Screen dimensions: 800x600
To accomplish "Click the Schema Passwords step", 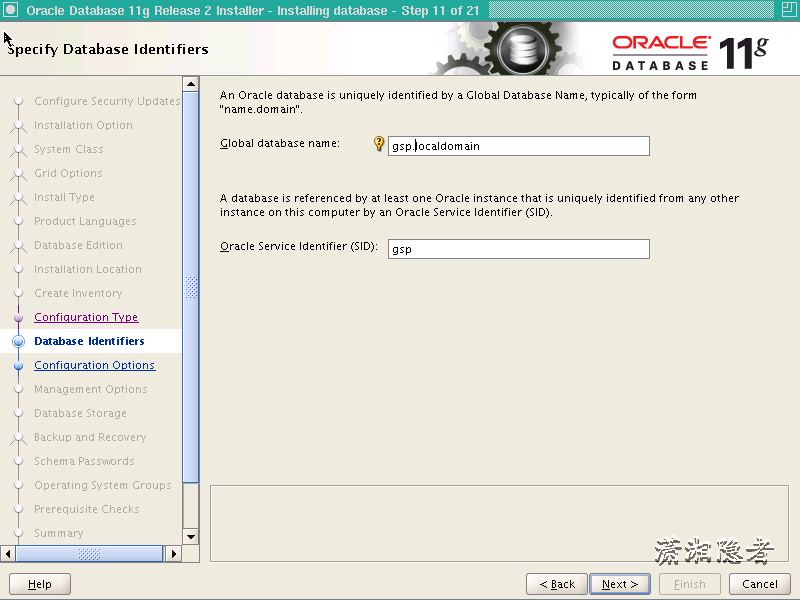I will point(83,461).
